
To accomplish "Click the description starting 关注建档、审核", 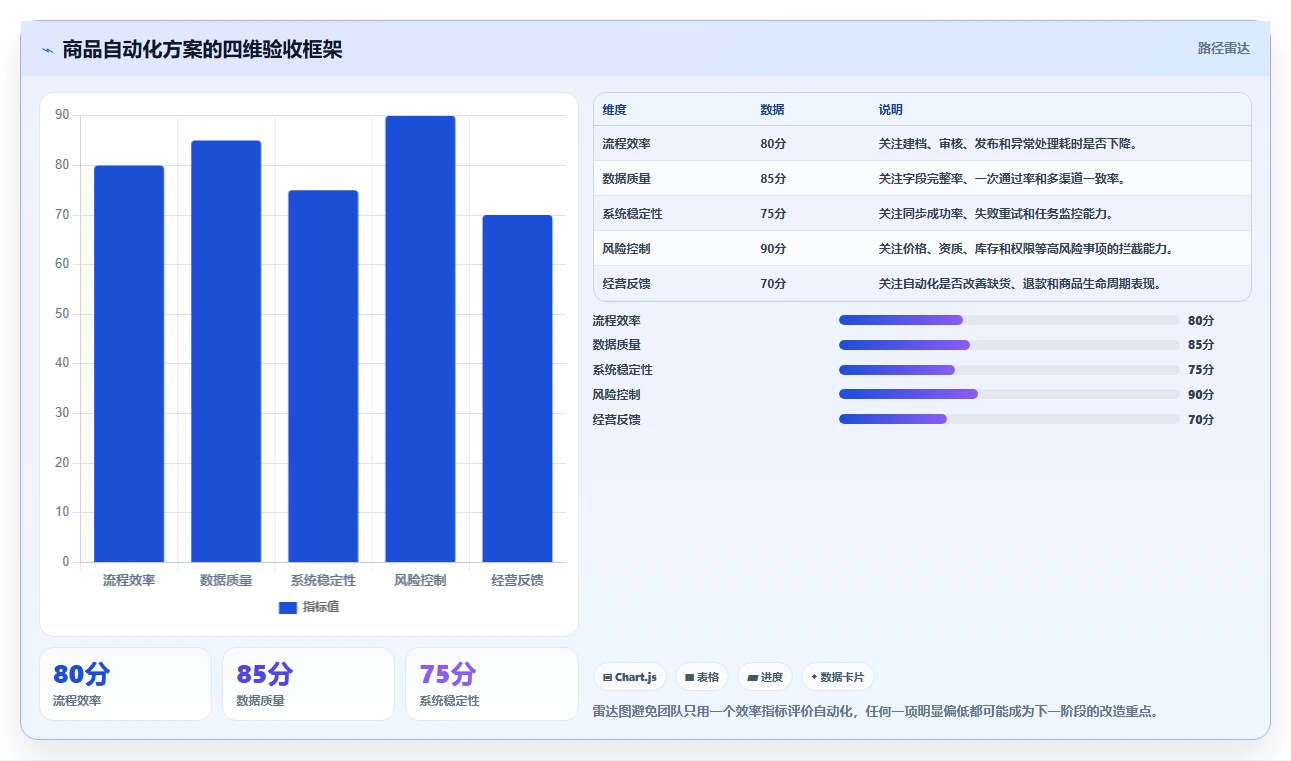I will point(1008,144).
